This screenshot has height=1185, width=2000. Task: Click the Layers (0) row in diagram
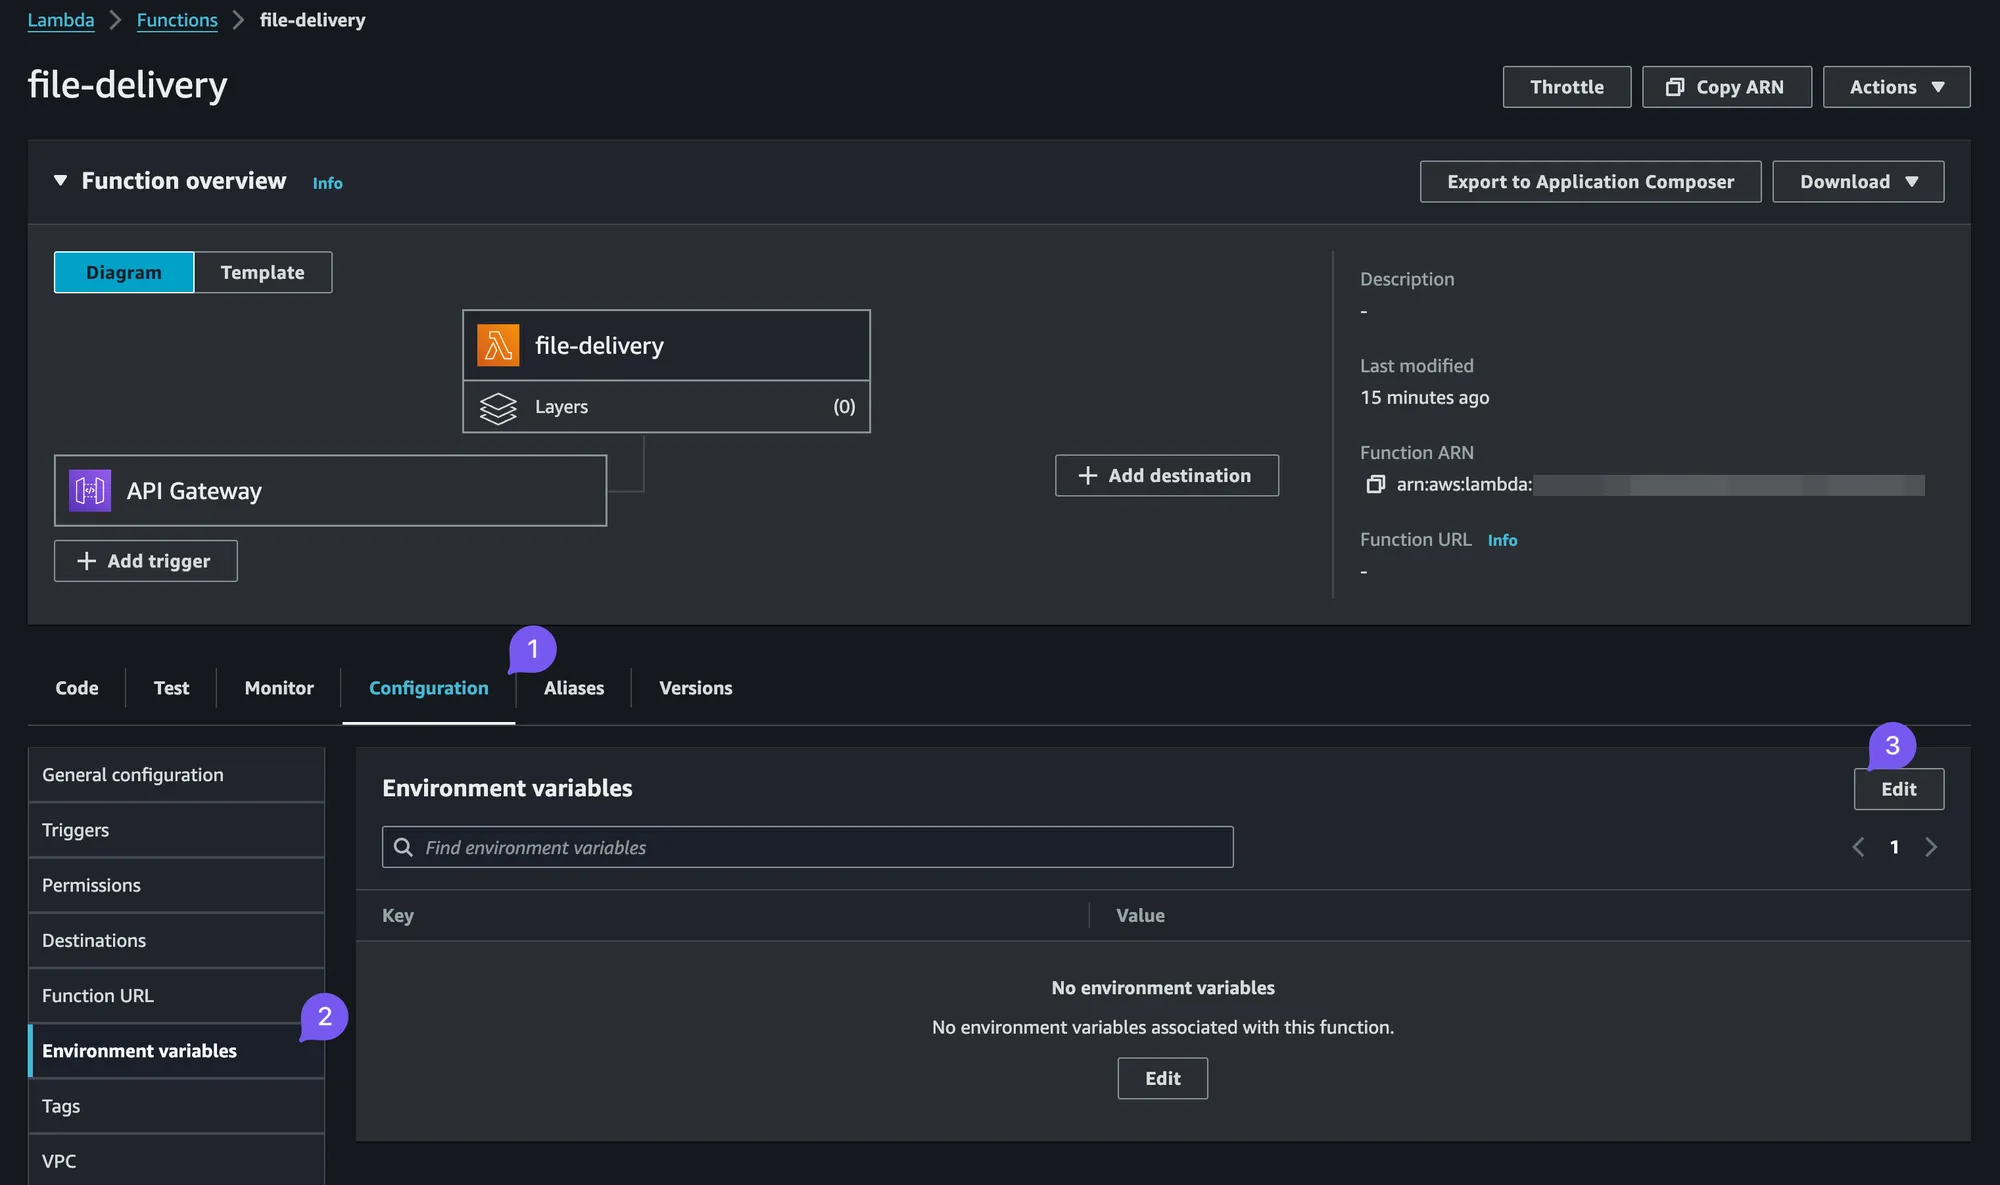[x=666, y=407]
